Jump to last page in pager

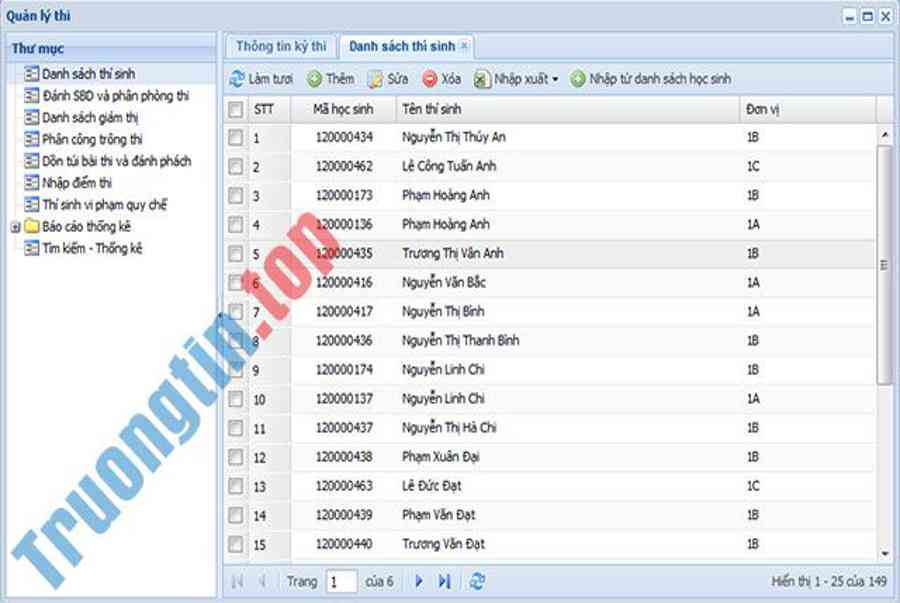[445, 581]
